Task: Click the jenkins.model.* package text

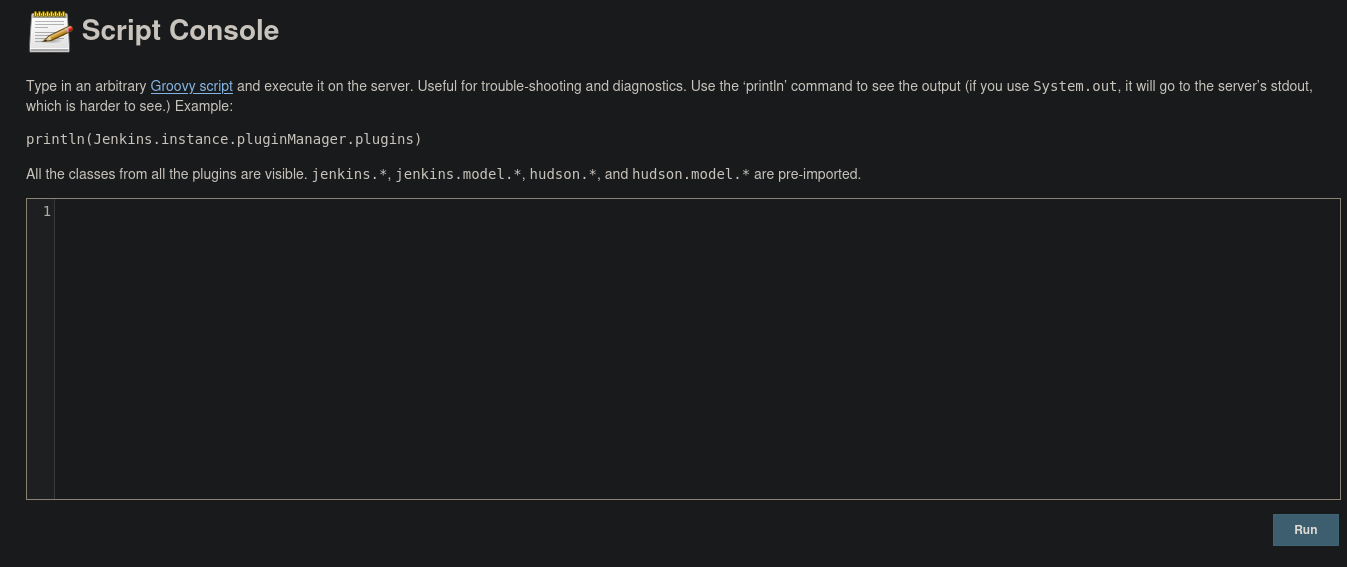Action: [x=458, y=174]
